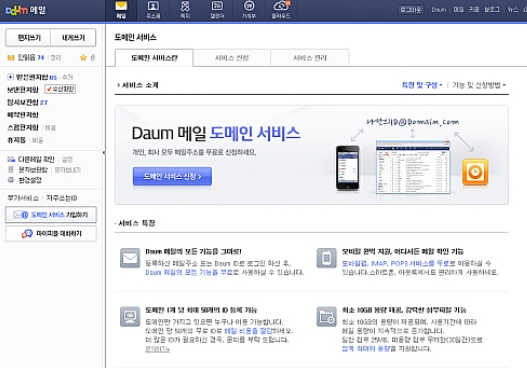Click 내게쓰기 write-to-self button

[73, 38]
